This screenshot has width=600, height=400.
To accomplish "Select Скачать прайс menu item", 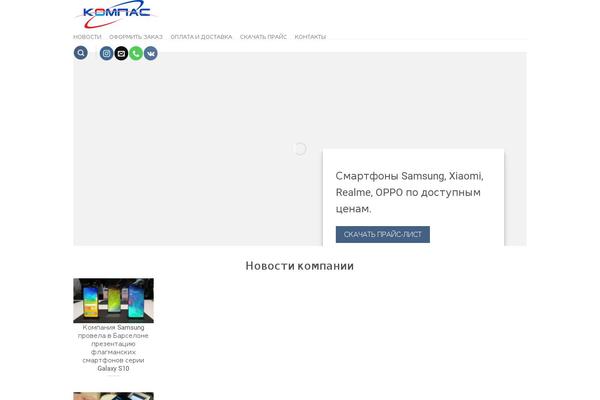I will click(x=263, y=37).
